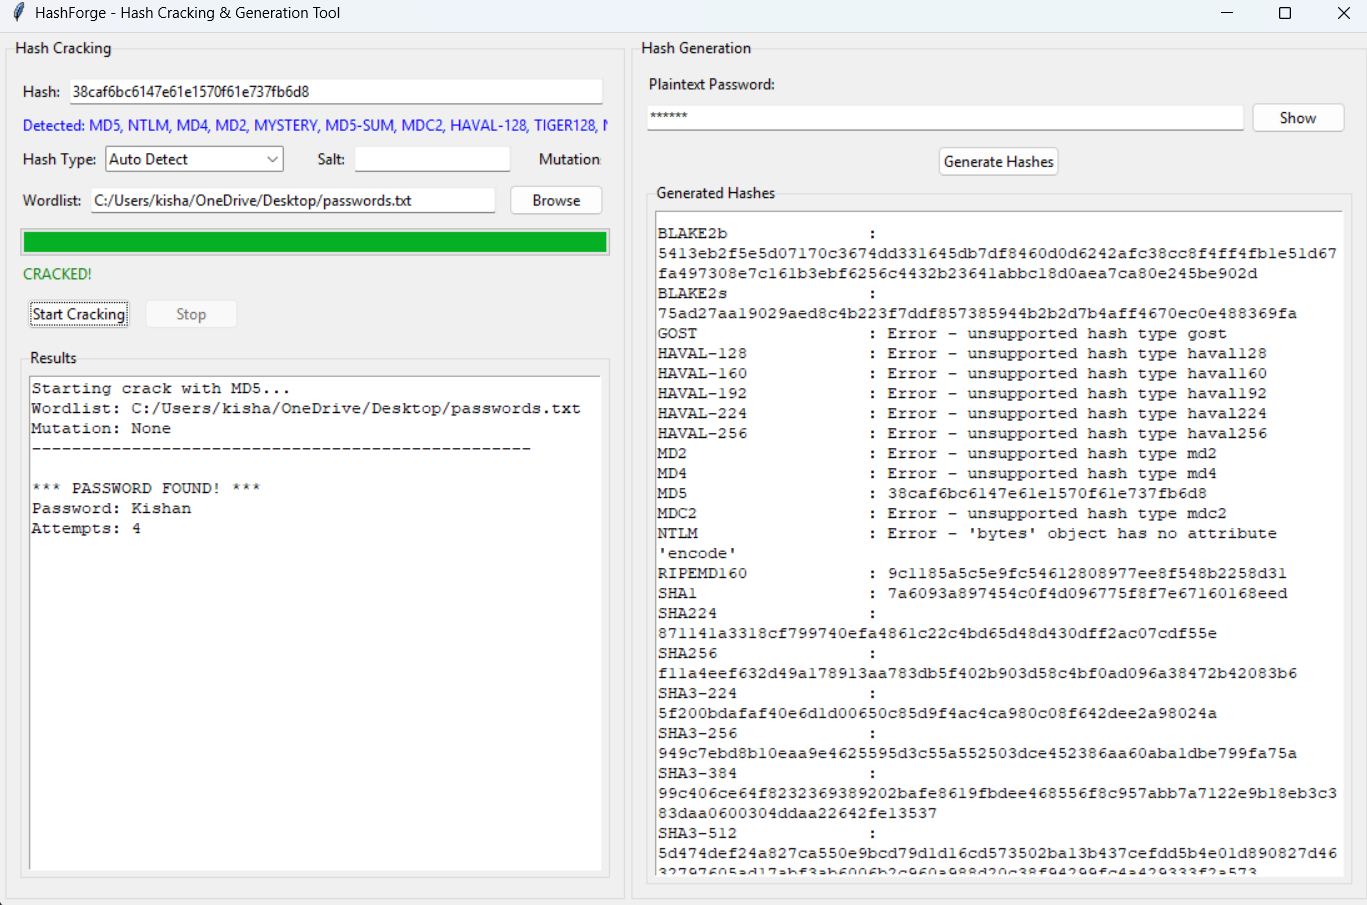Image resolution: width=1367 pixels, height=905 pixels.
Task: Click the green cracking progress bar
Action: tap(315, 242)
